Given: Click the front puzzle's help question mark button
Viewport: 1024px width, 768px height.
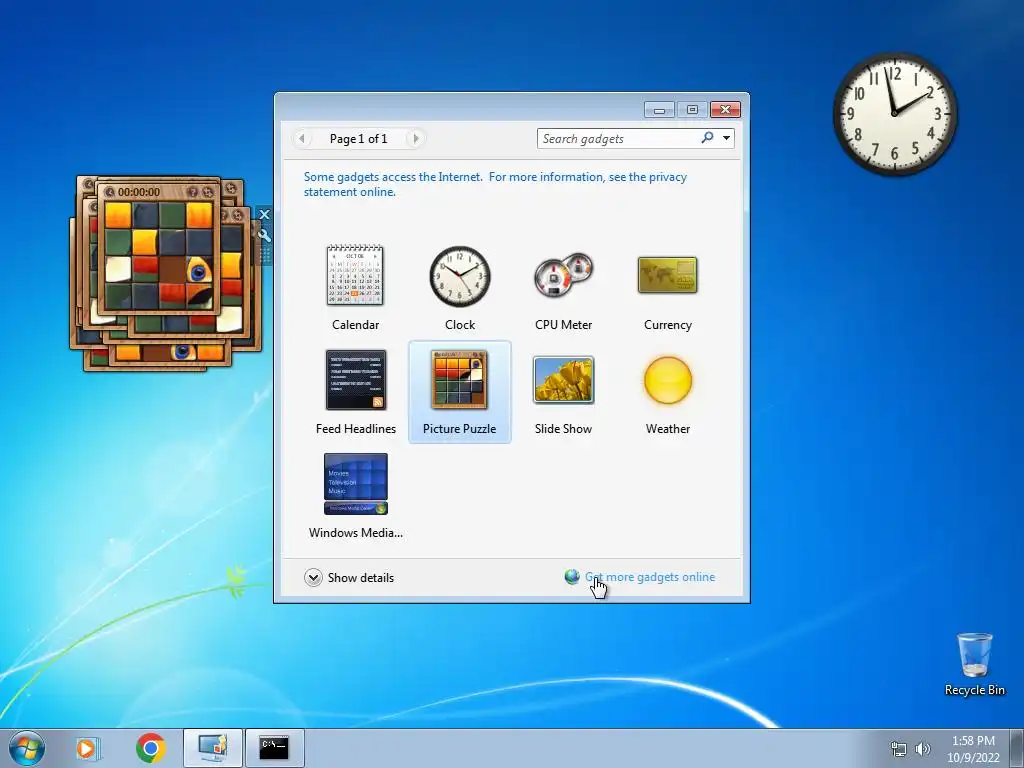Looking at the screenshot, I should [x=193, y=192].
